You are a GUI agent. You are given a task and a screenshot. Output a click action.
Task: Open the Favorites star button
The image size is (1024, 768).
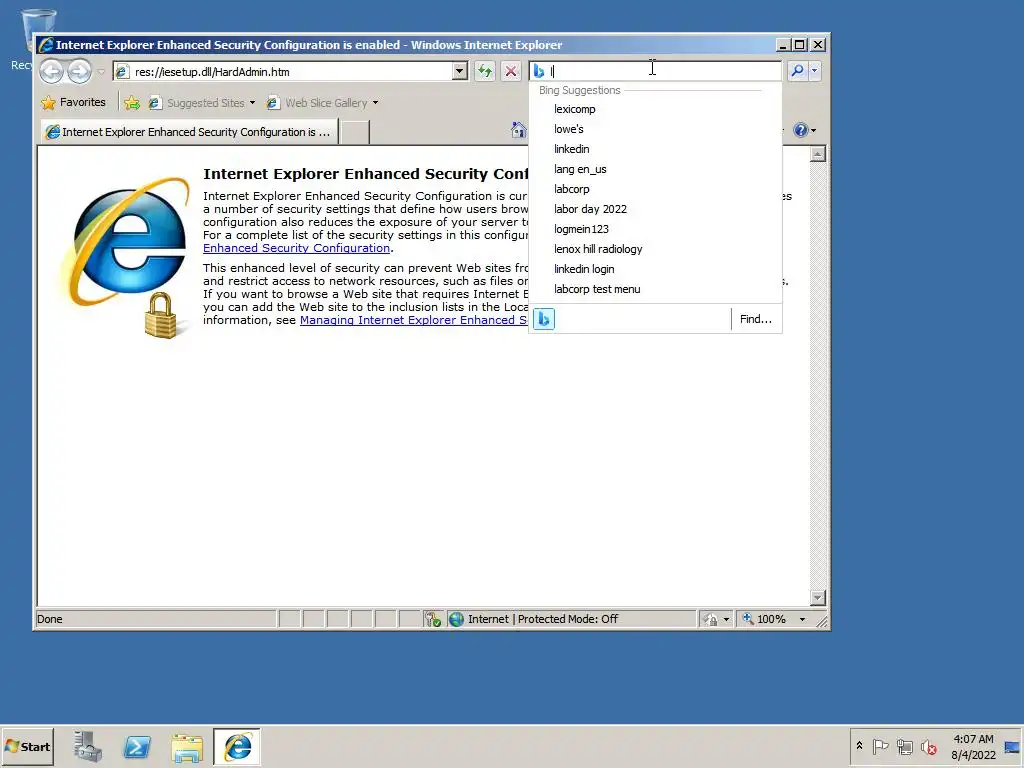pos(73,103)
